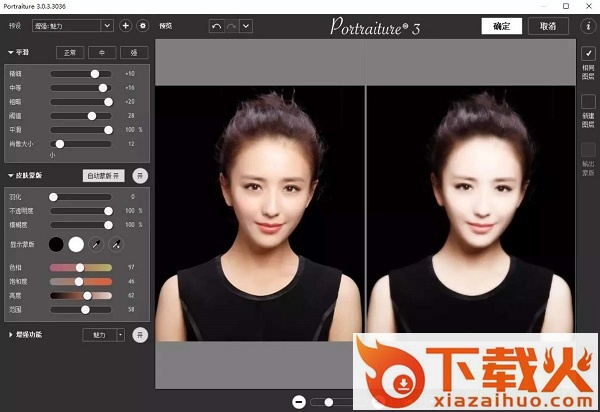Click the 范围 latitude slider

pyautogui.click(x=81, y=309)
